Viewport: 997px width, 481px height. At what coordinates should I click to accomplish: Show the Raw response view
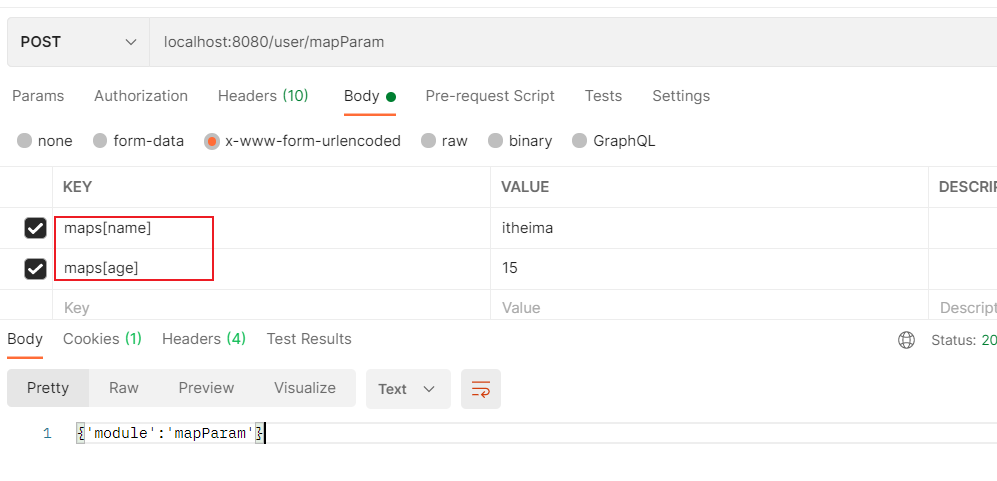click(x=124, y=388)
